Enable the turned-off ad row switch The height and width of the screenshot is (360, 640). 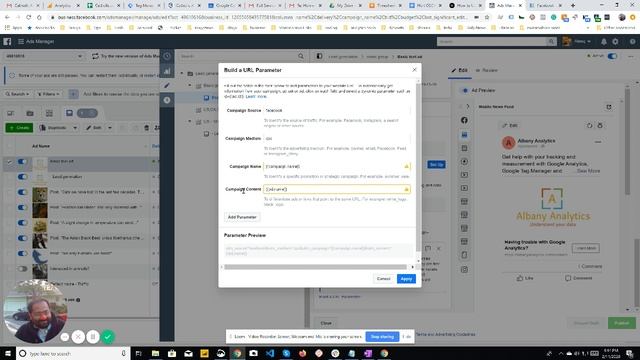pyautogui.click(x=22, y=269)
